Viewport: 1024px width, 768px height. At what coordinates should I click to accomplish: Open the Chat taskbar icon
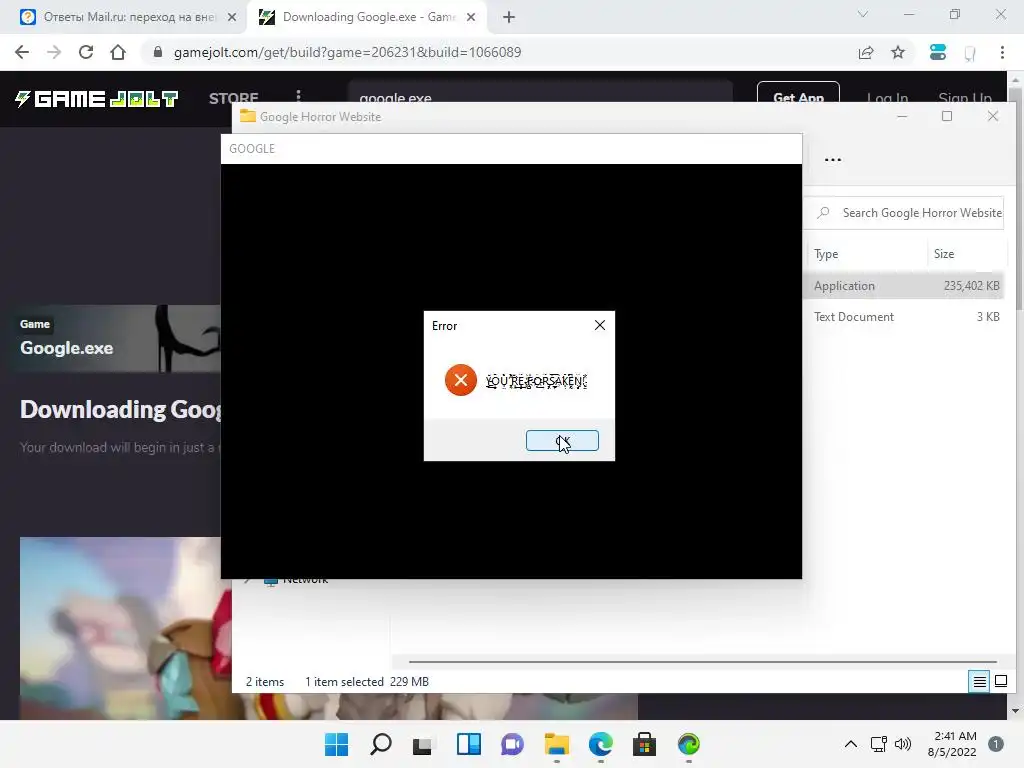[x=512, y=744]
